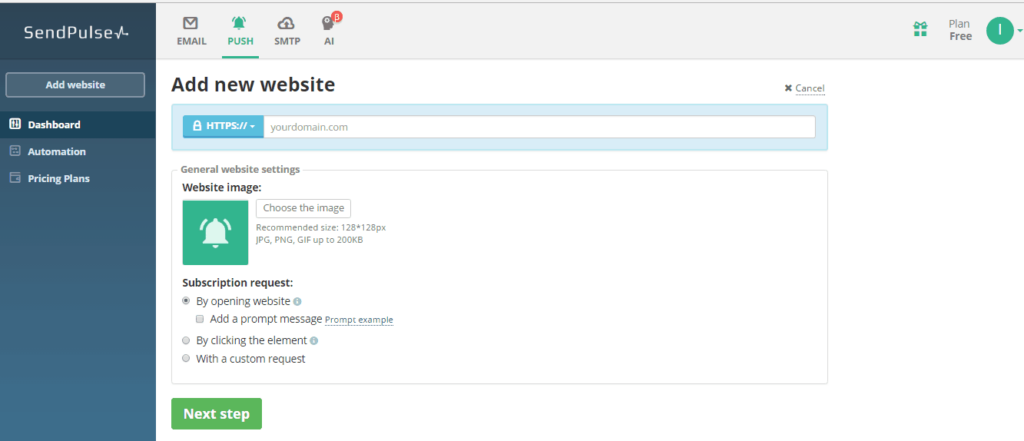This screenshot has height=441, width=1024.
Task: Switch to the SMTP service tab
Action: click(287, 31)
